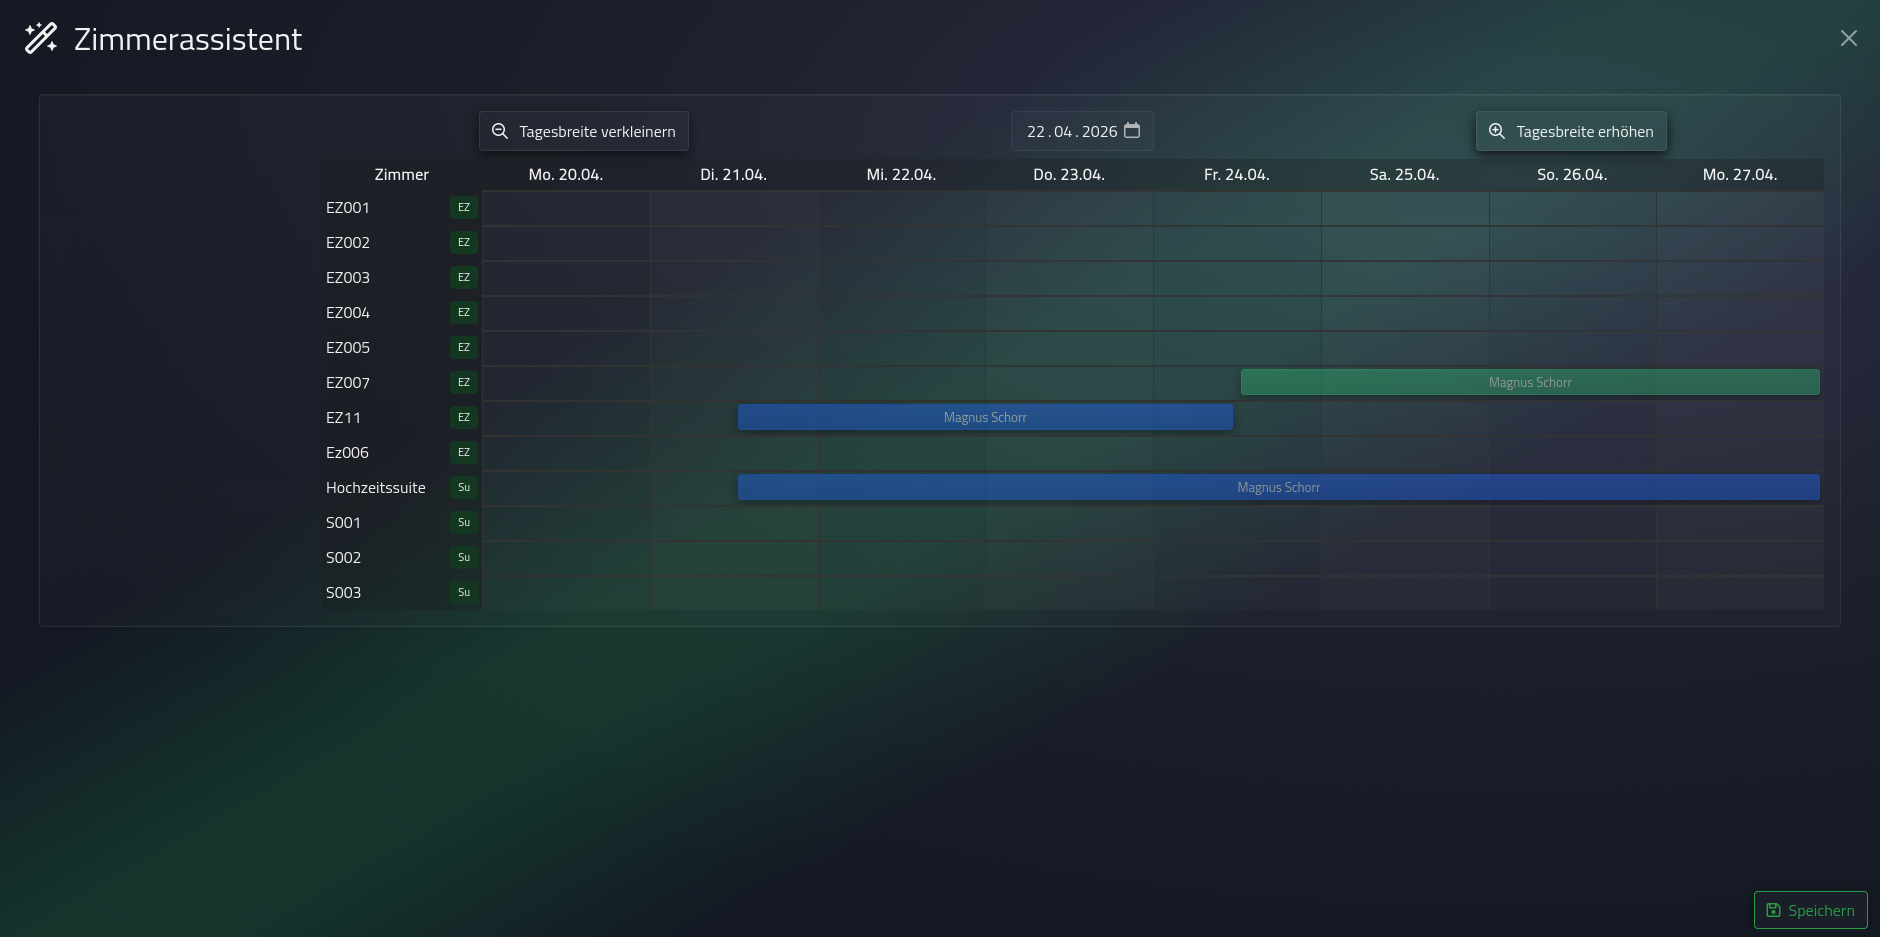Click the EZ badge of room EZ005

pos(464,348)
